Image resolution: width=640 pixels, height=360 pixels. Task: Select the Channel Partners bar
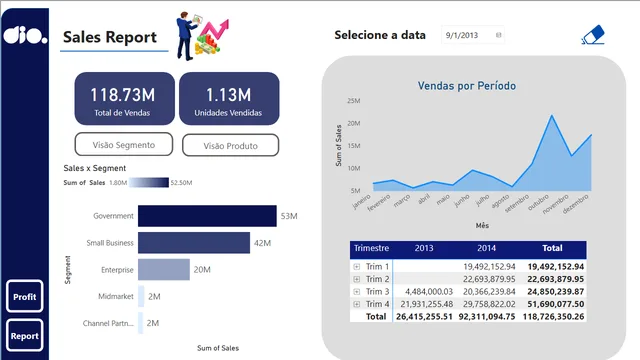pyautogui.click(x=140, y=323)
